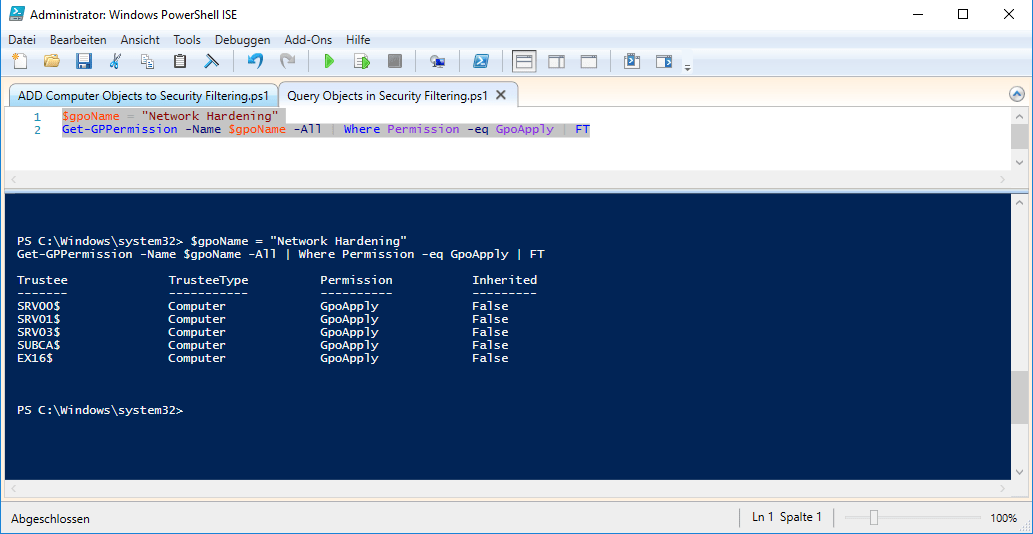Launch PowerShell in a separate window
This screenshot has width=1033, height=534.
(x=481, y=62)
